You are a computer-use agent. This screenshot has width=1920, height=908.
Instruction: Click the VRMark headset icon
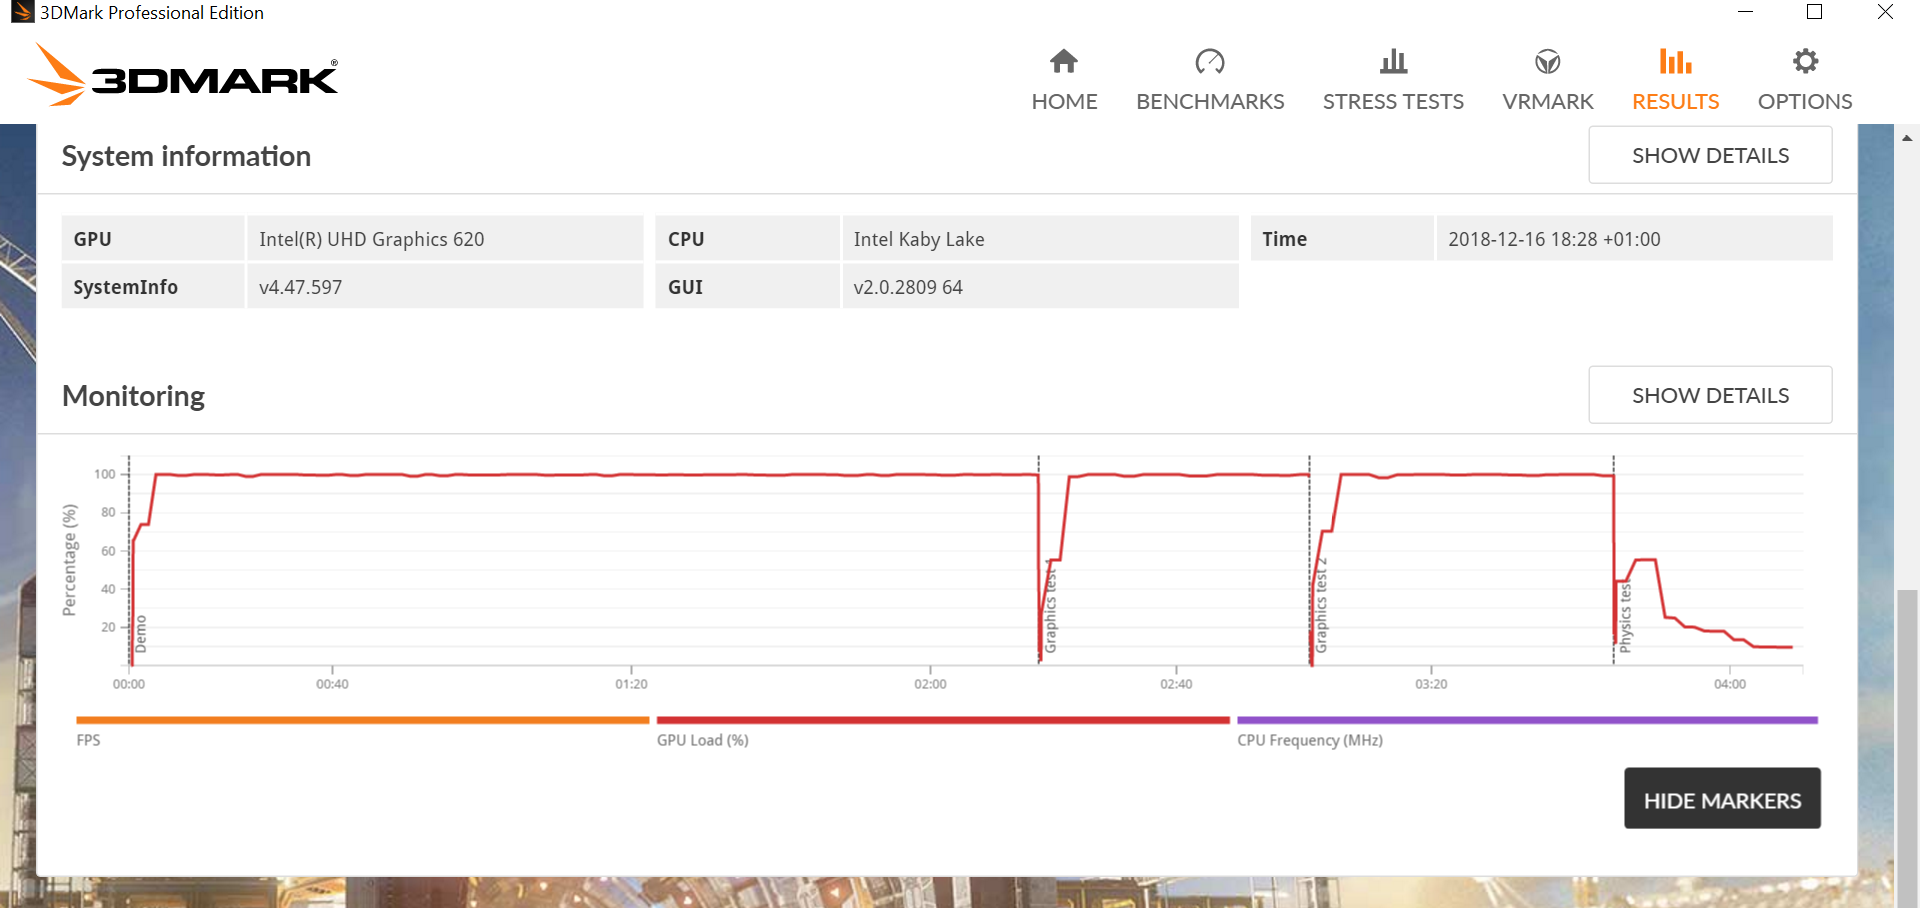(x=1548, y=62)
